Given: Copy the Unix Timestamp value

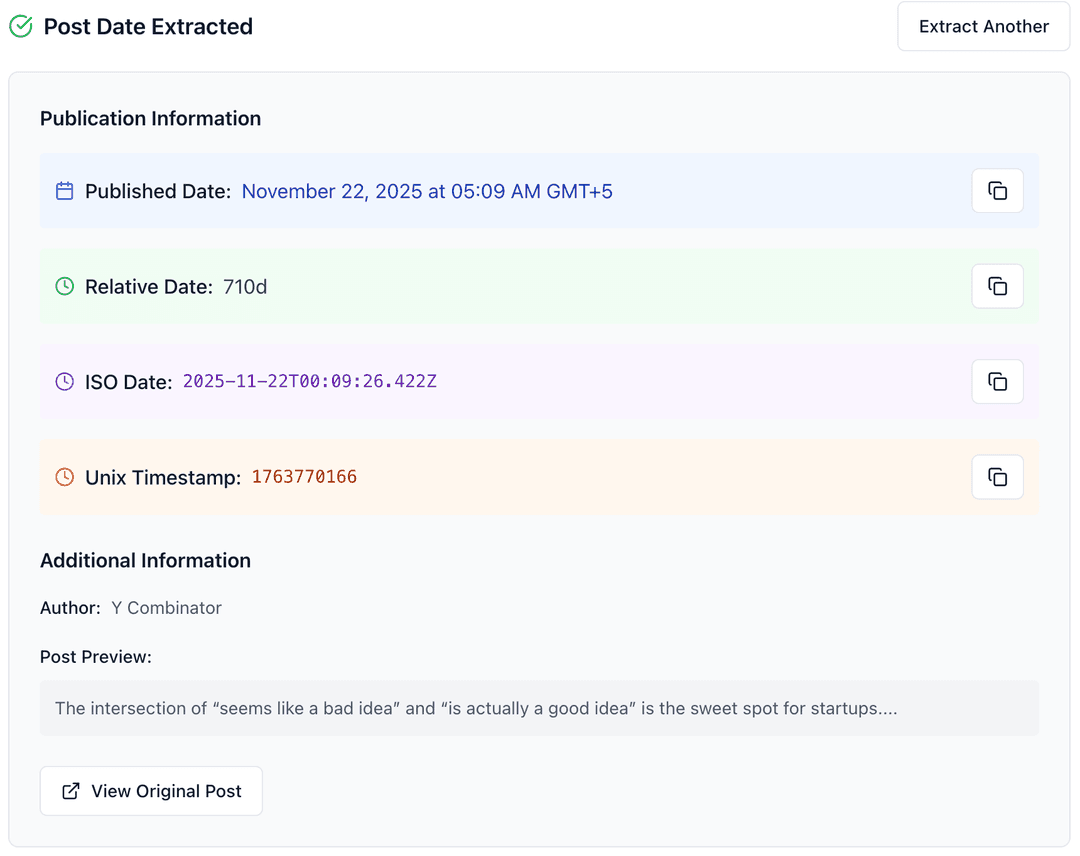Looking at the screenshot, I should coord(997,477).
